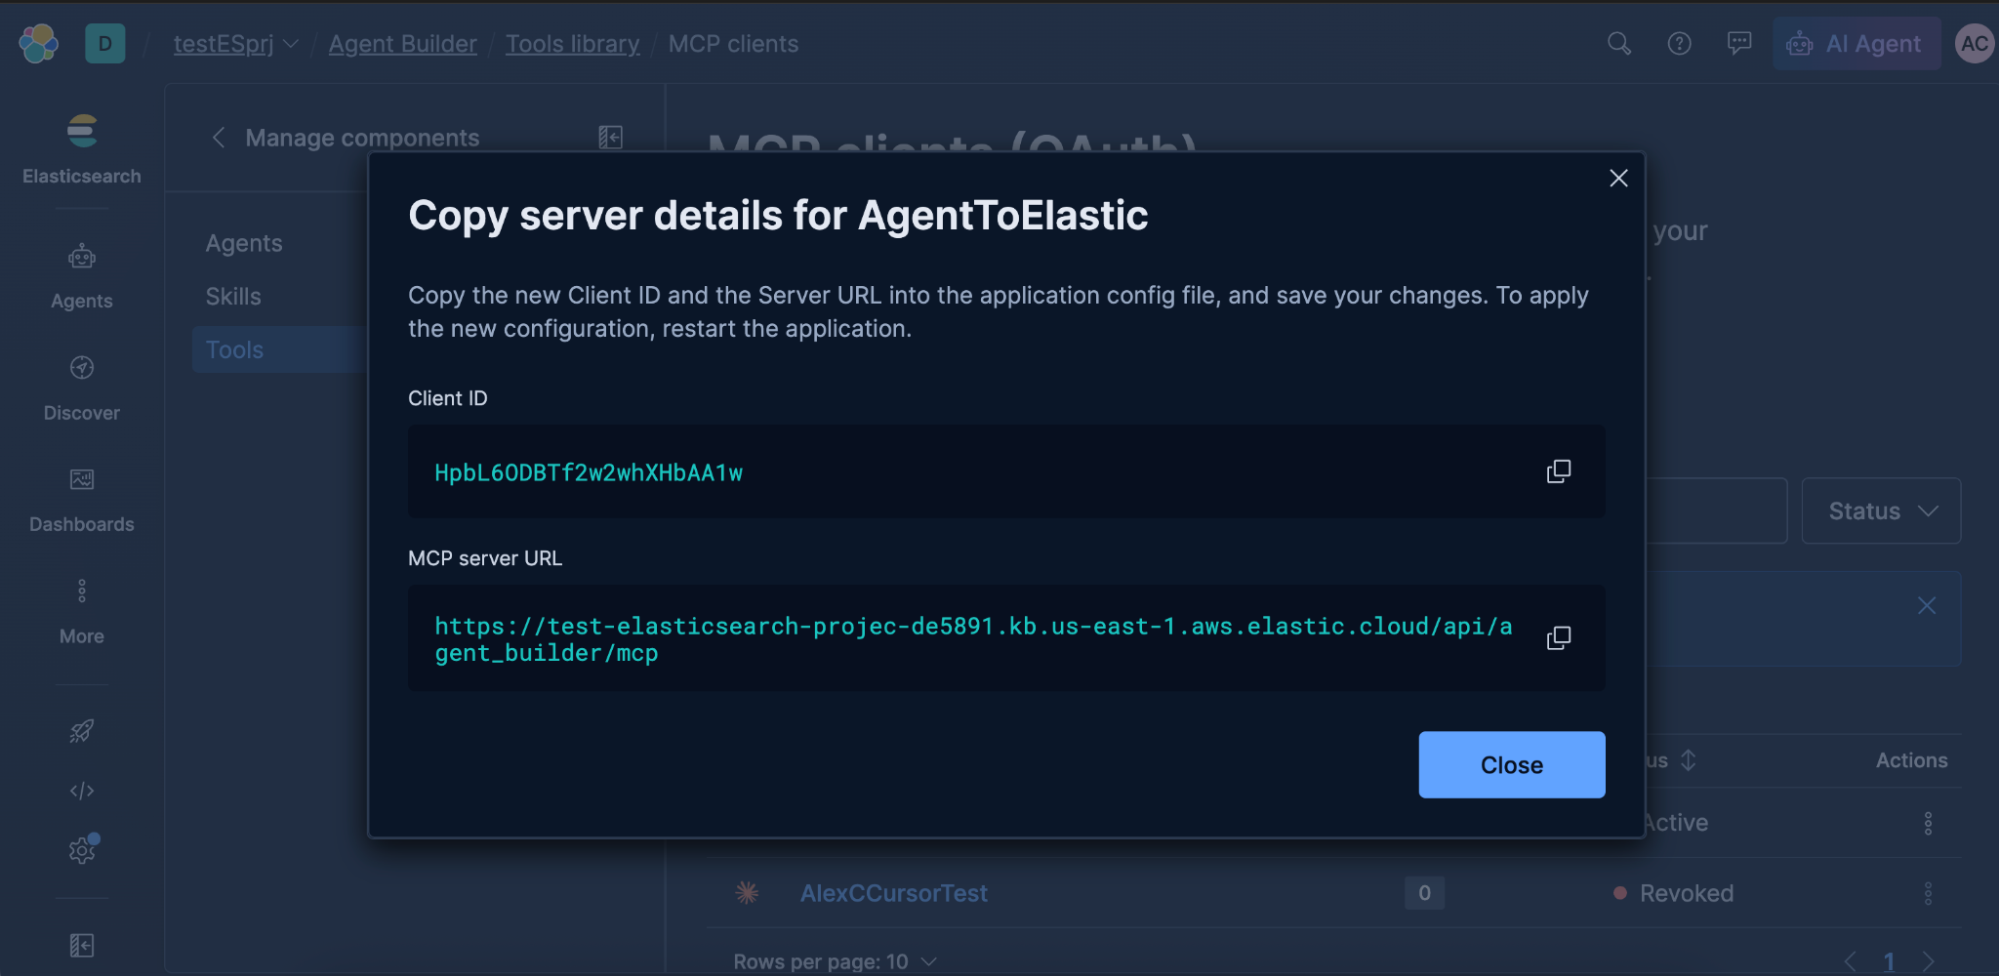Click the Close button in the dialog
Image resolution: width=1999 pixels, height=977 pixels.
click(x=1511, y=765)
